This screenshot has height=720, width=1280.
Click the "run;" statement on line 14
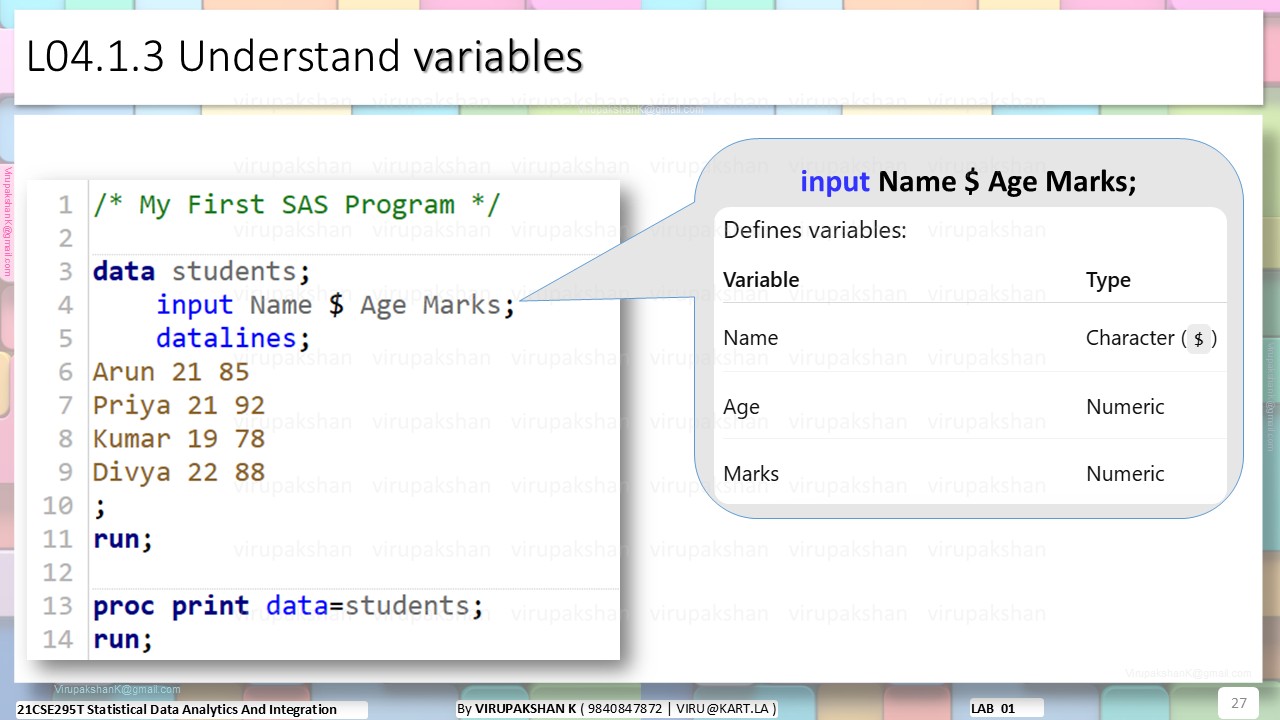click(x=123, y=640)
